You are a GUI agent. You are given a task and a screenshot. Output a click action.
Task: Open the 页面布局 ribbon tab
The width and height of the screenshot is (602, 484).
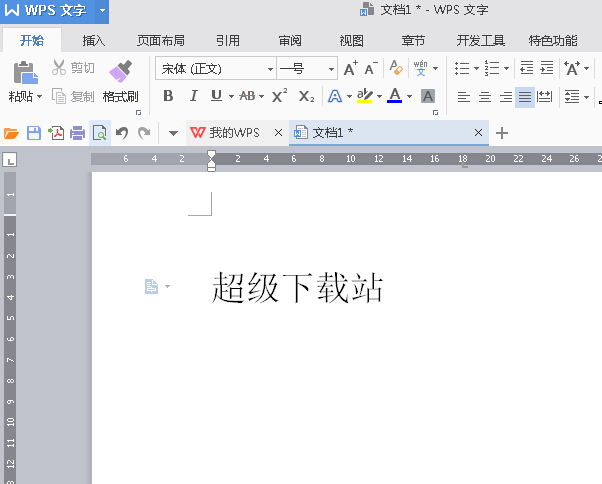point(160,41)
